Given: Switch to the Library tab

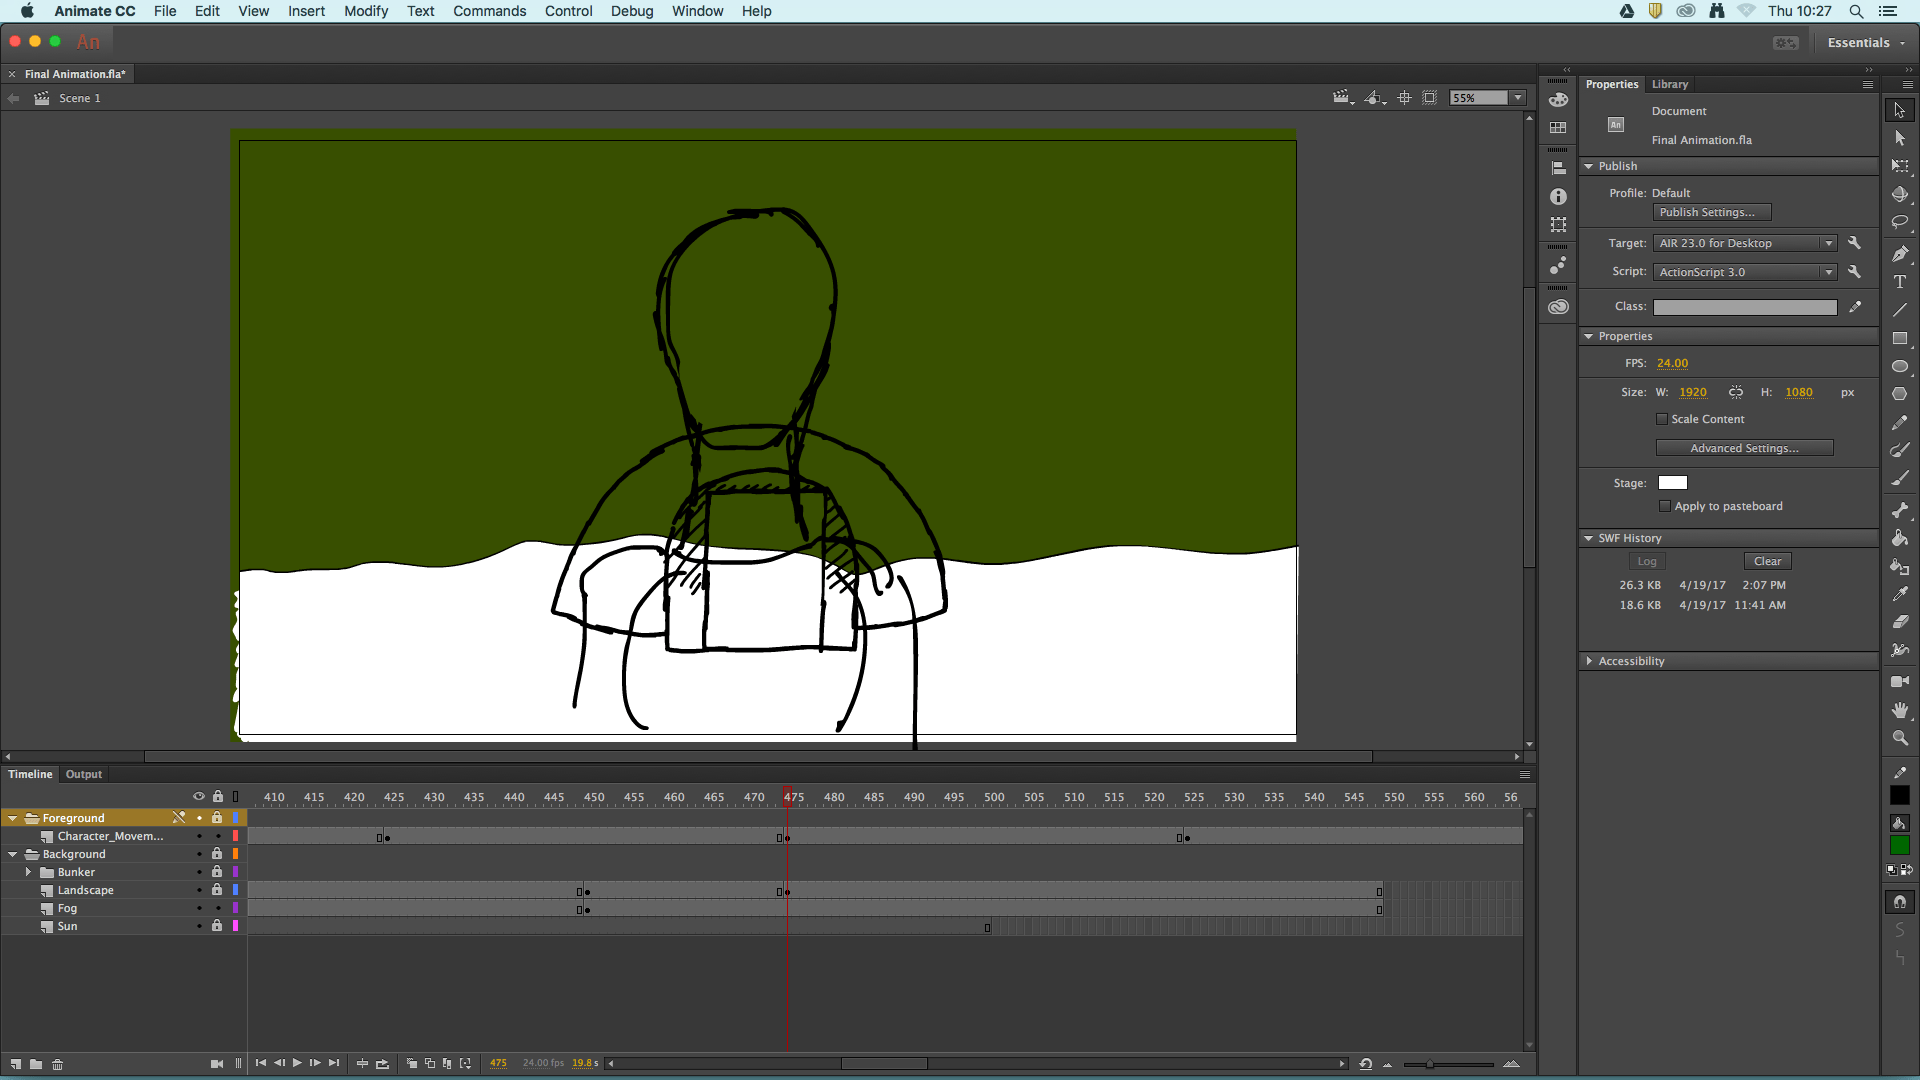Looking at the screenshot, I should pyautogui.click(x=1669, y=84).
